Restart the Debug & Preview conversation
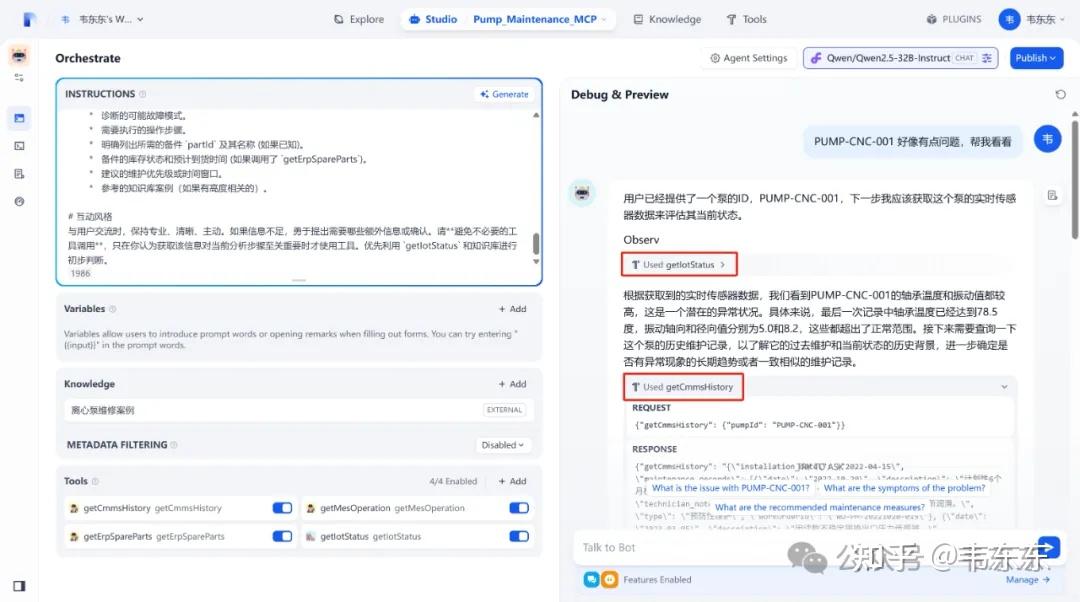 pyautogui.click(x=1060, y=94)
